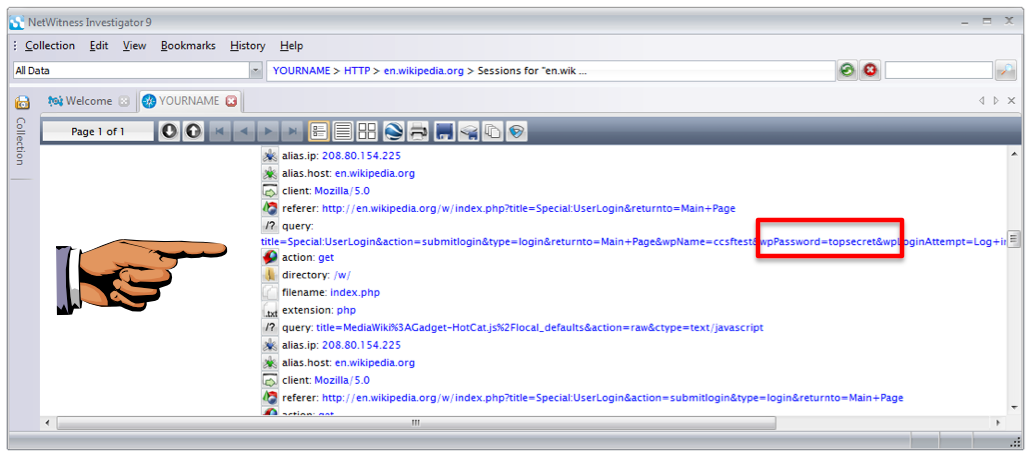Screen dimensions: 1031x457
Task: Switch to plain lines list view icon
Action: (343, 132)
